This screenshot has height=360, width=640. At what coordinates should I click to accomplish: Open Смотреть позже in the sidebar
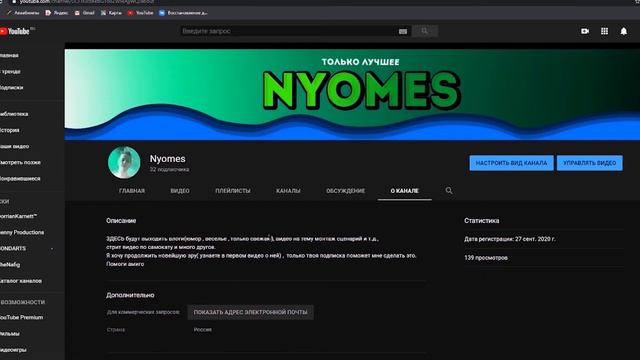click(20, 162)
